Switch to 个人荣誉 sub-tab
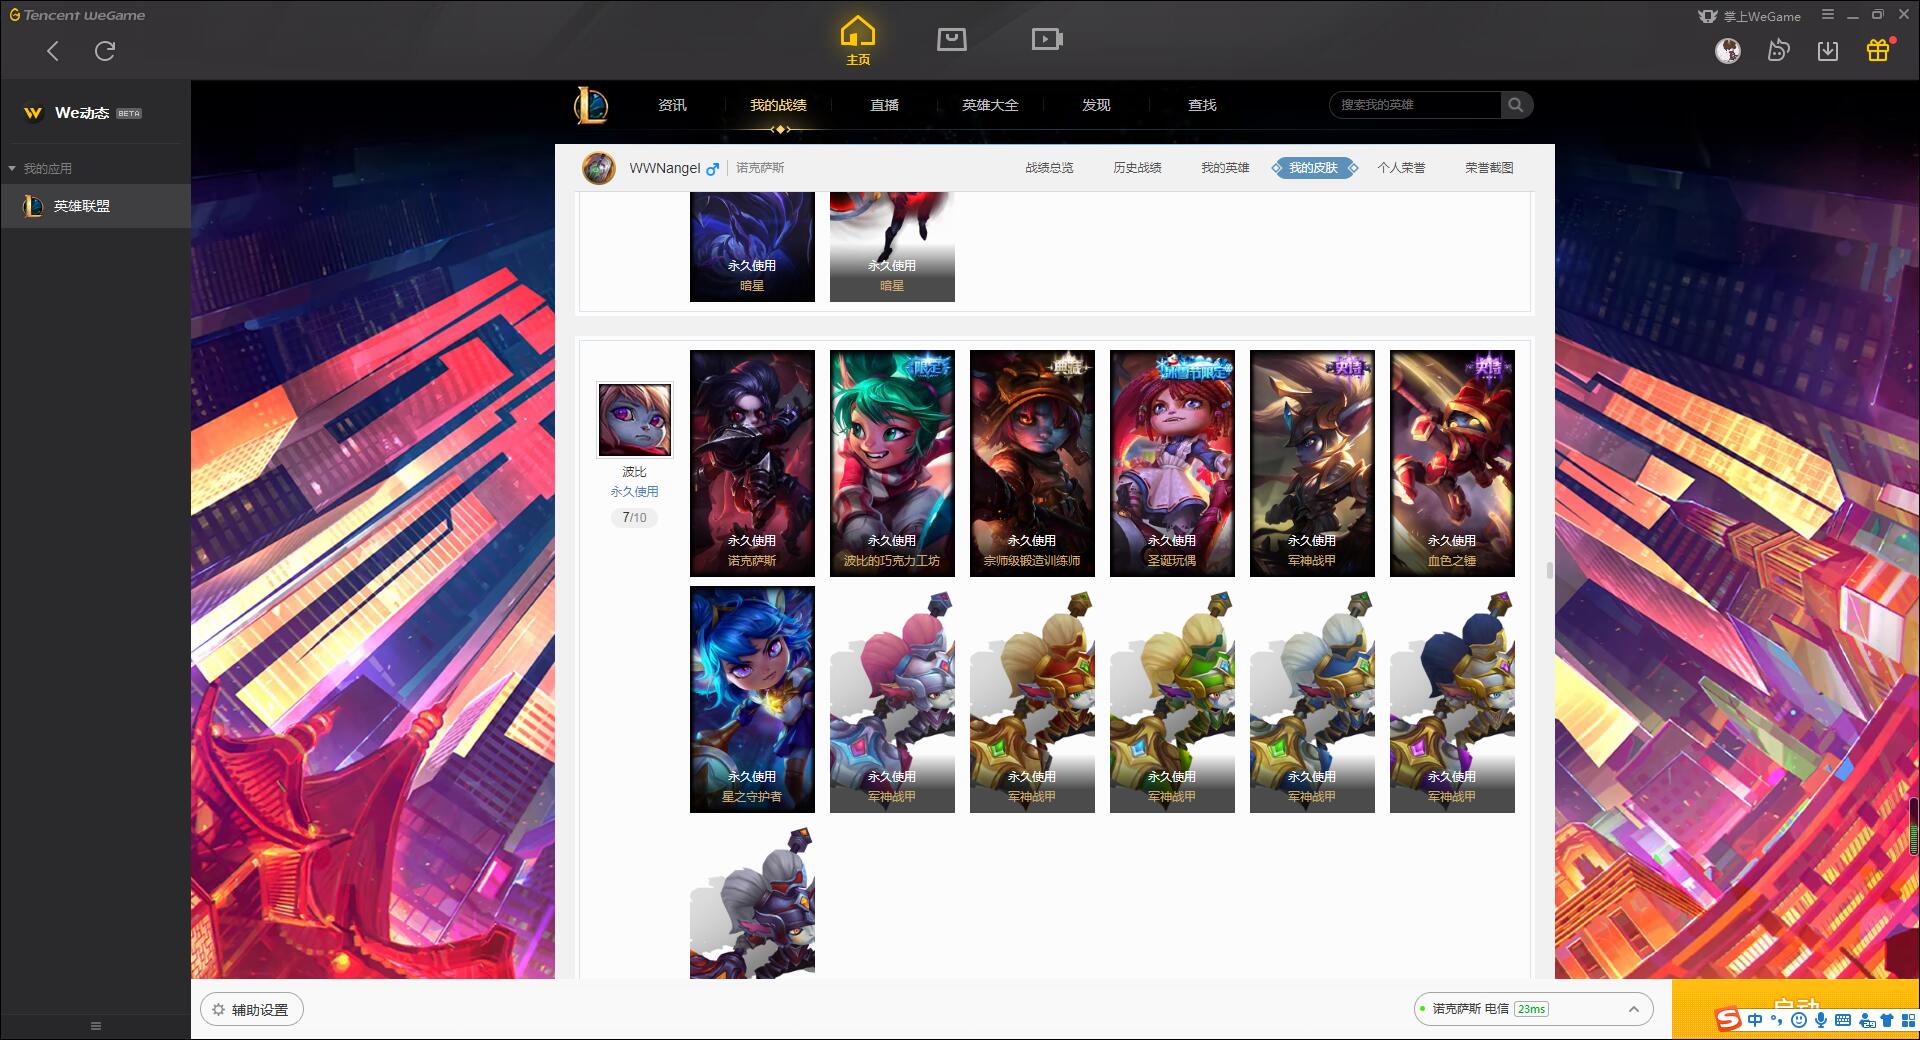Screen dimensions: 1920x1040 (x=1401, y=168)
